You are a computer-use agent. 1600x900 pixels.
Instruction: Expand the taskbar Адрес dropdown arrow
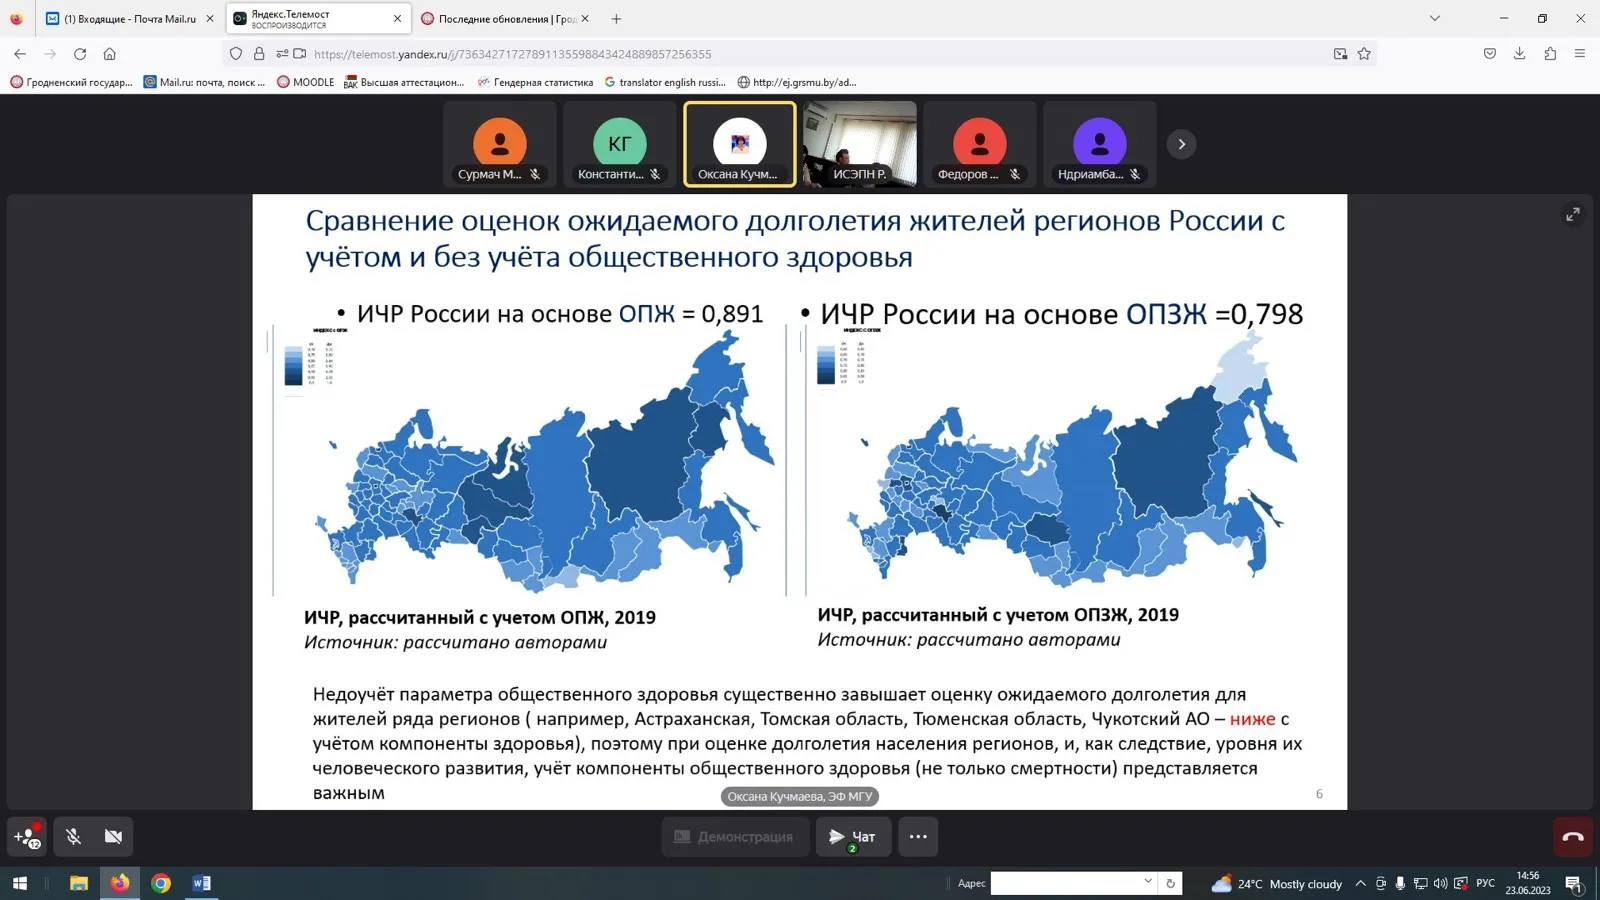(x=1147, y=882)
